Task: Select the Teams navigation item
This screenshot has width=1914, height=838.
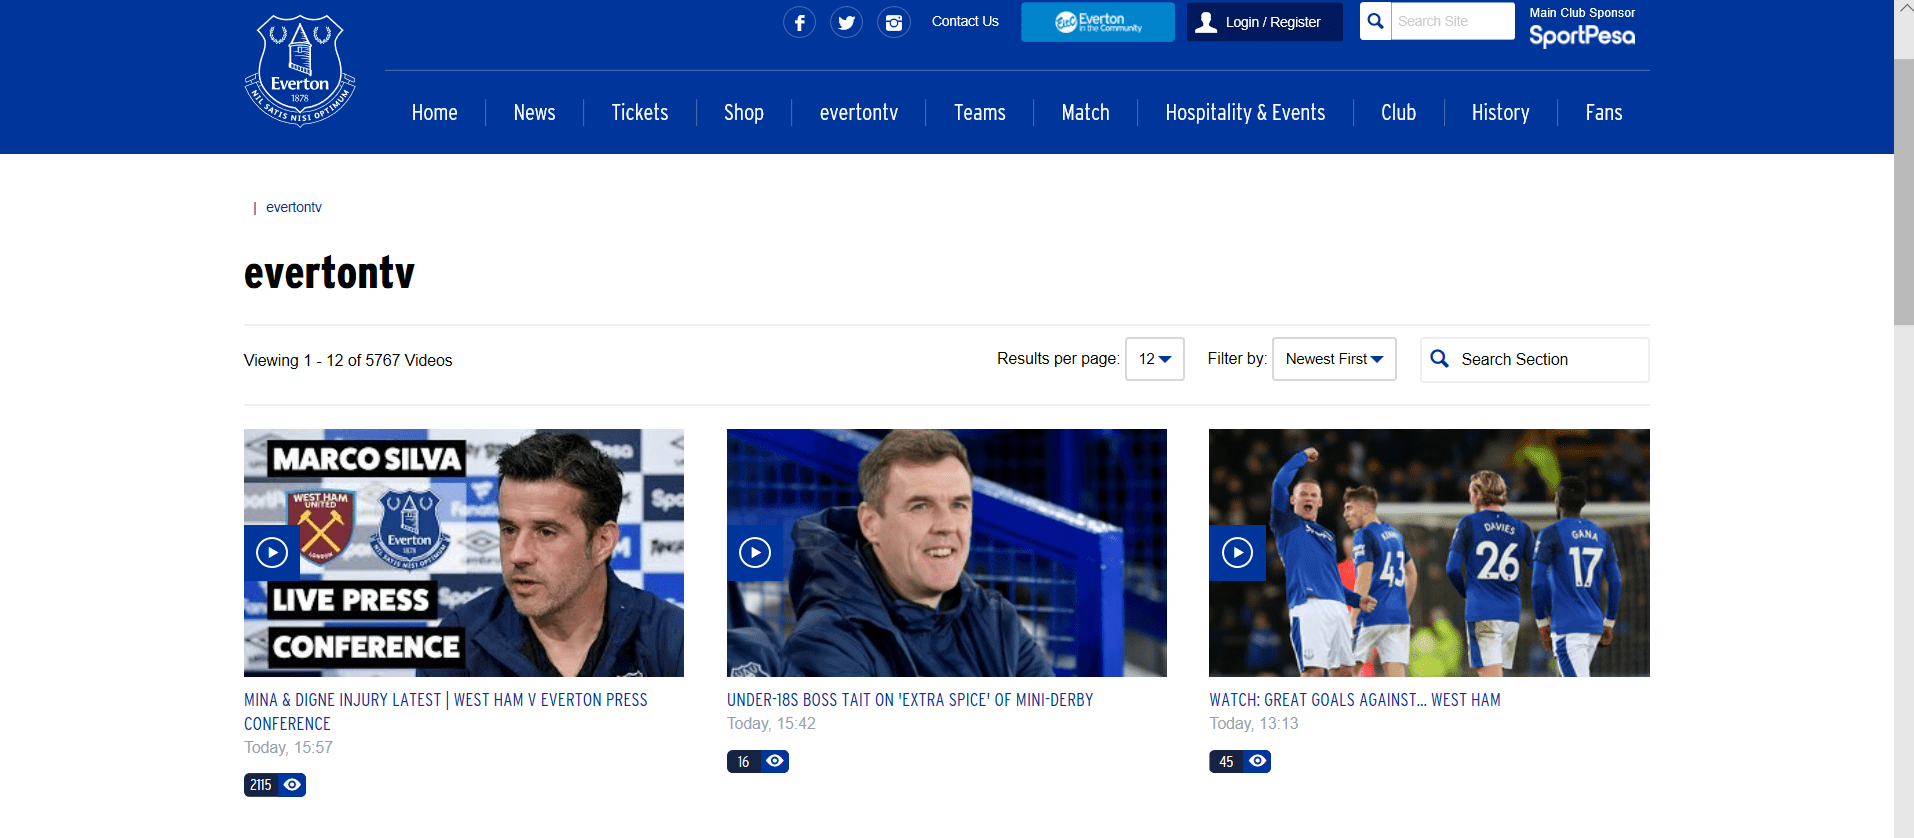Action: 979,113
